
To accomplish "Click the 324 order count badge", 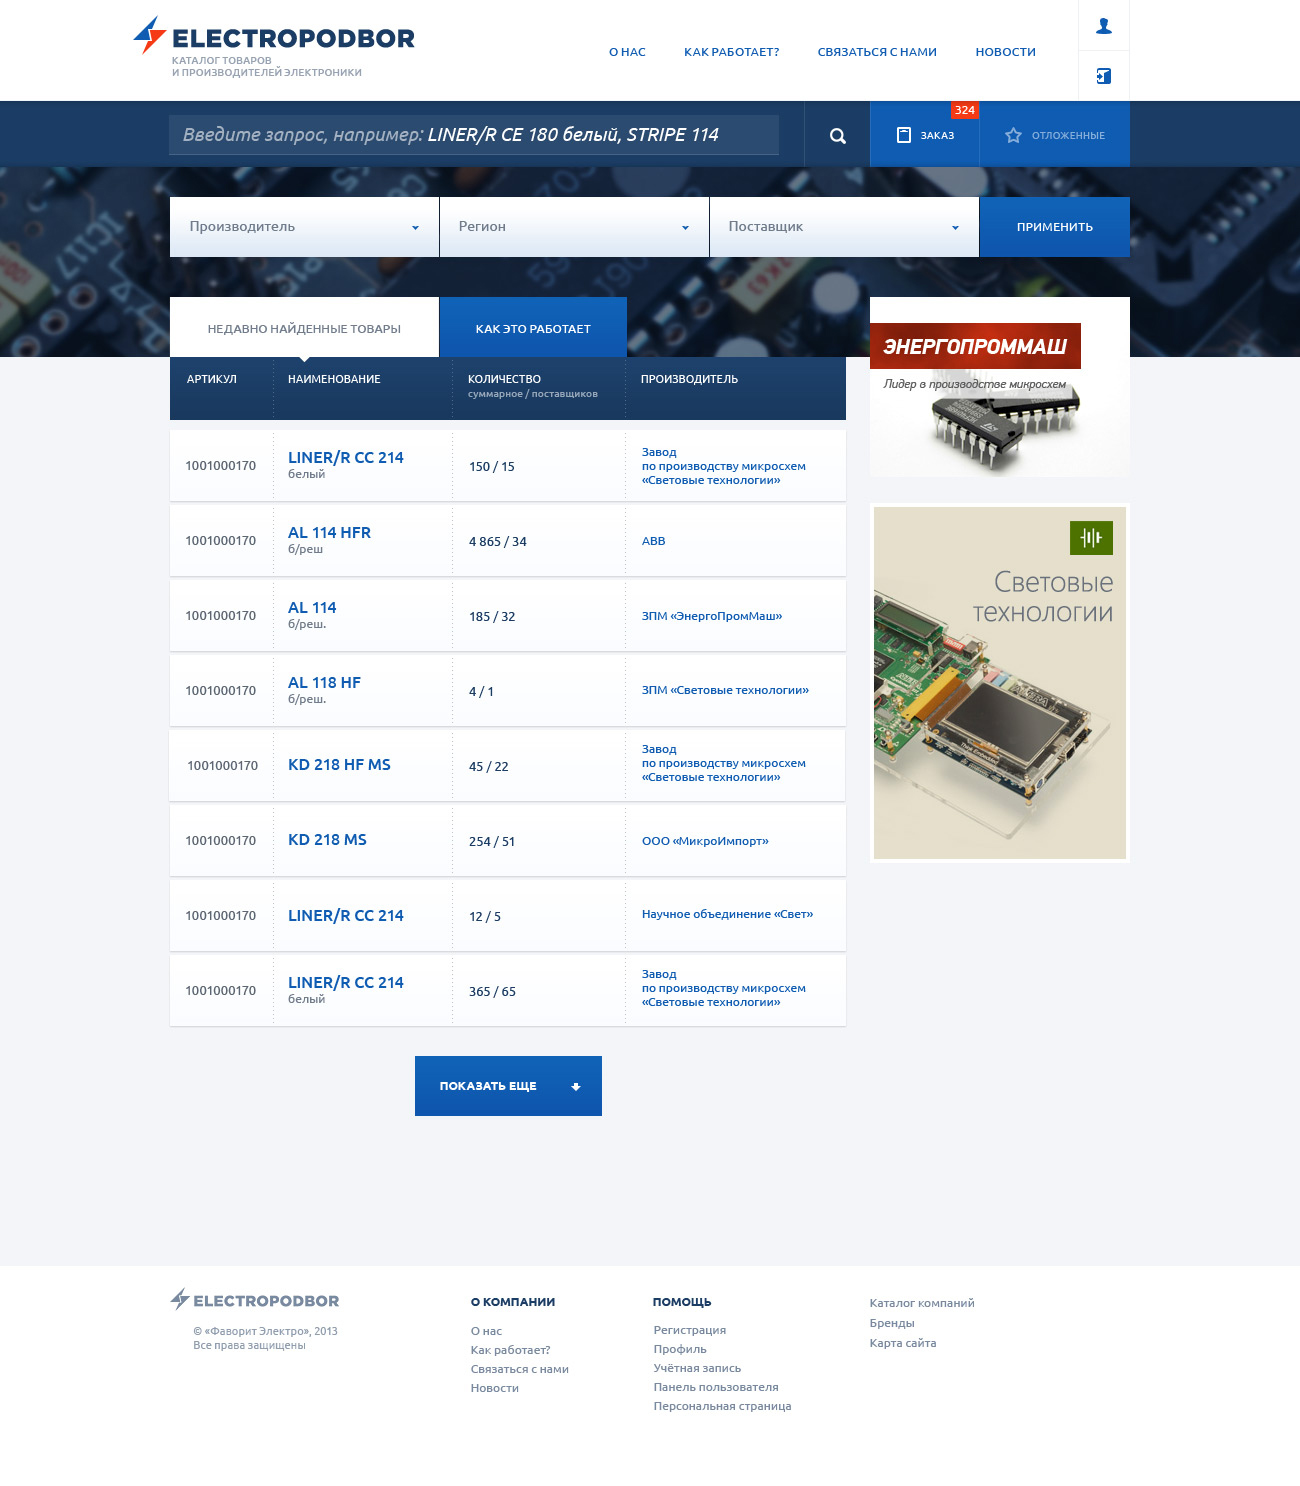I will pyautogui.click(x=965, y=110).
